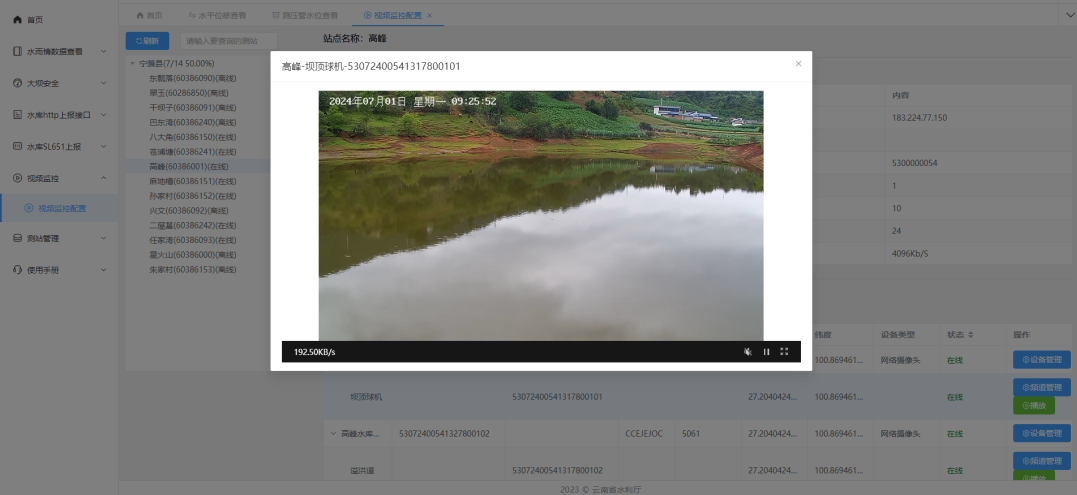Select the 视频监控配置 submenu item
The image size is (1077, 495).
click(x=62, y=208)
